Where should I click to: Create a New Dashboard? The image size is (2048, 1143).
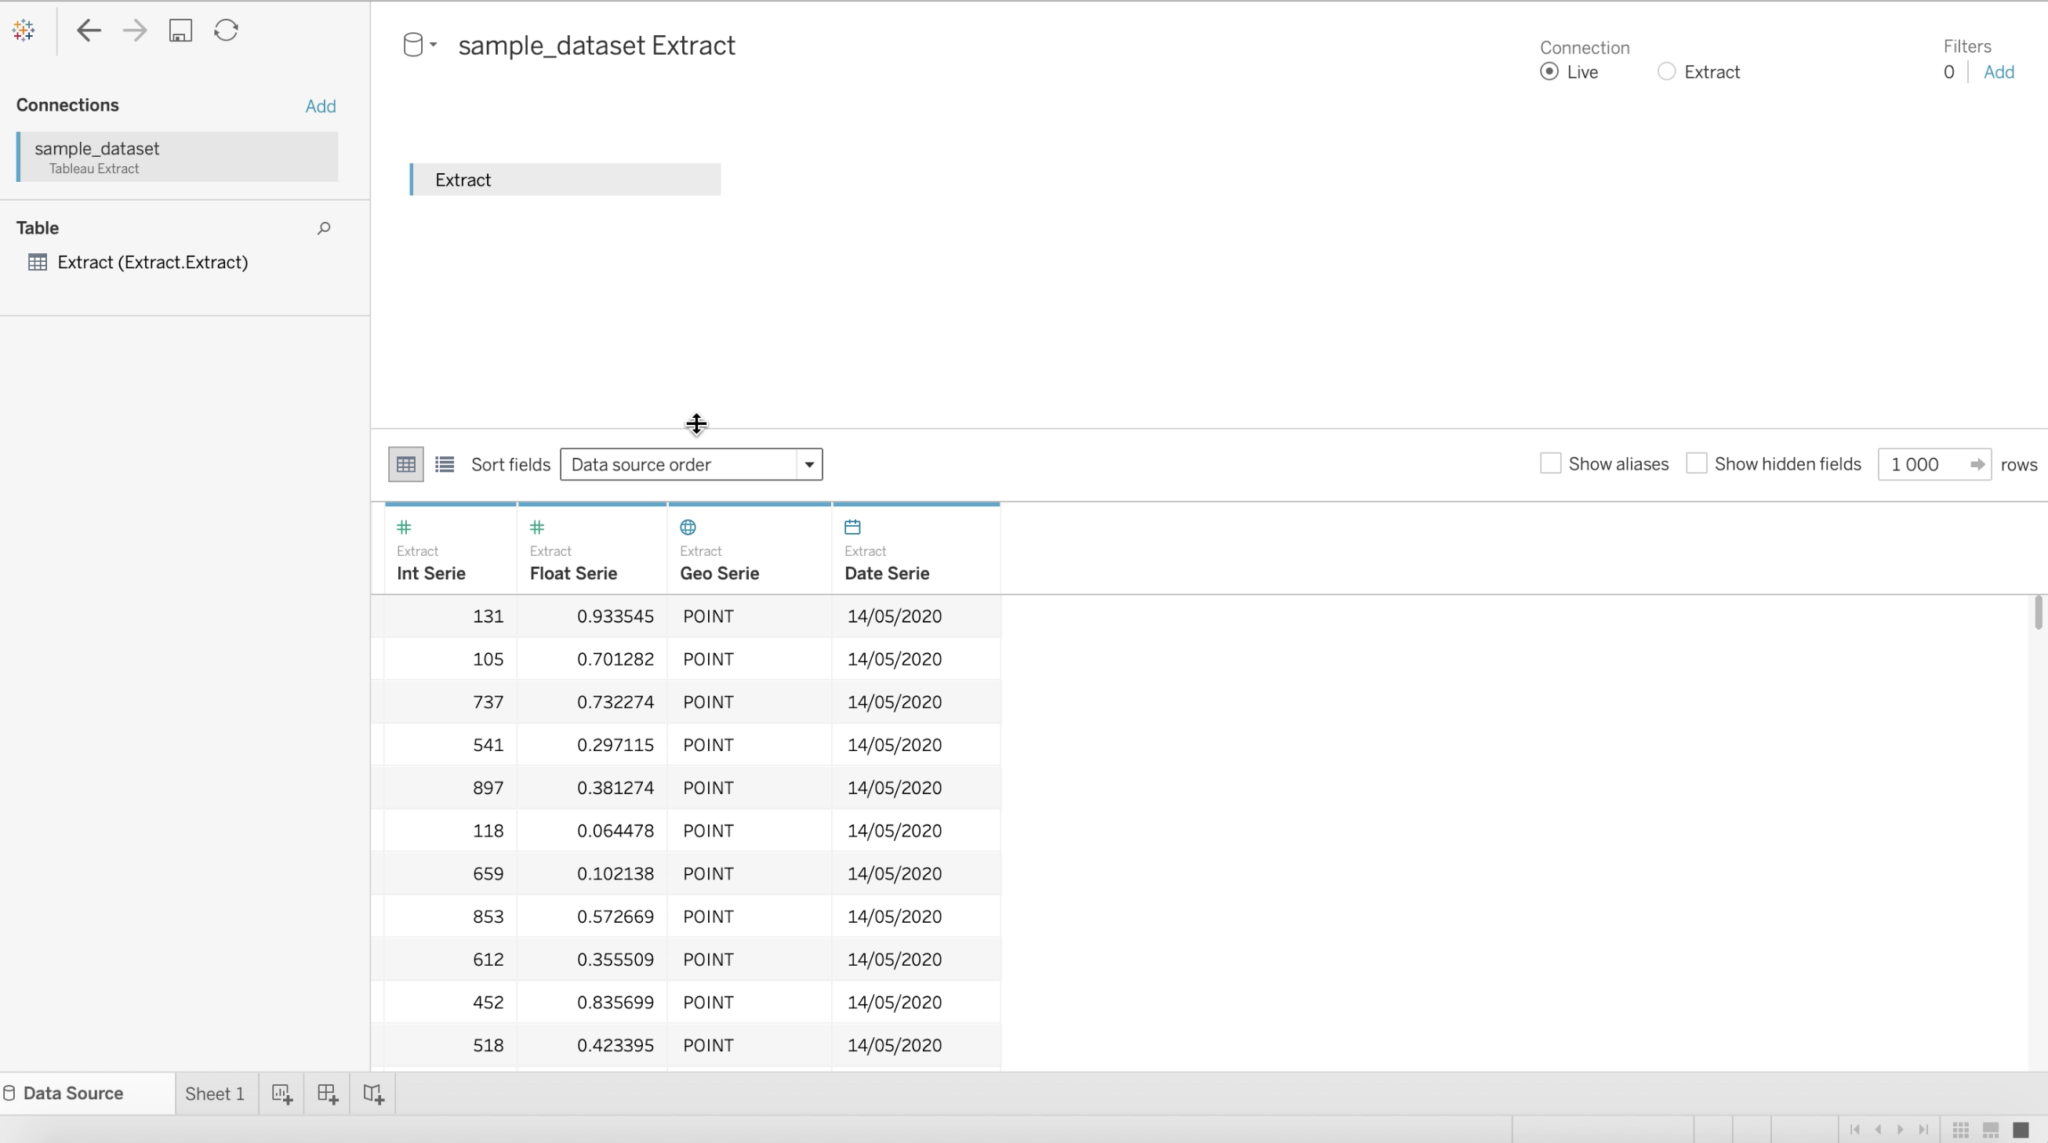click(x=327, y=1093)
